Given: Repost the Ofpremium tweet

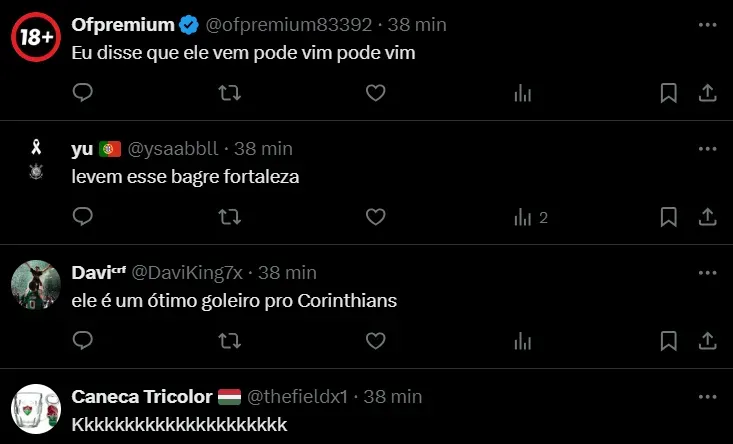Looking at the screenshot, I should click(x=229, y=93).
